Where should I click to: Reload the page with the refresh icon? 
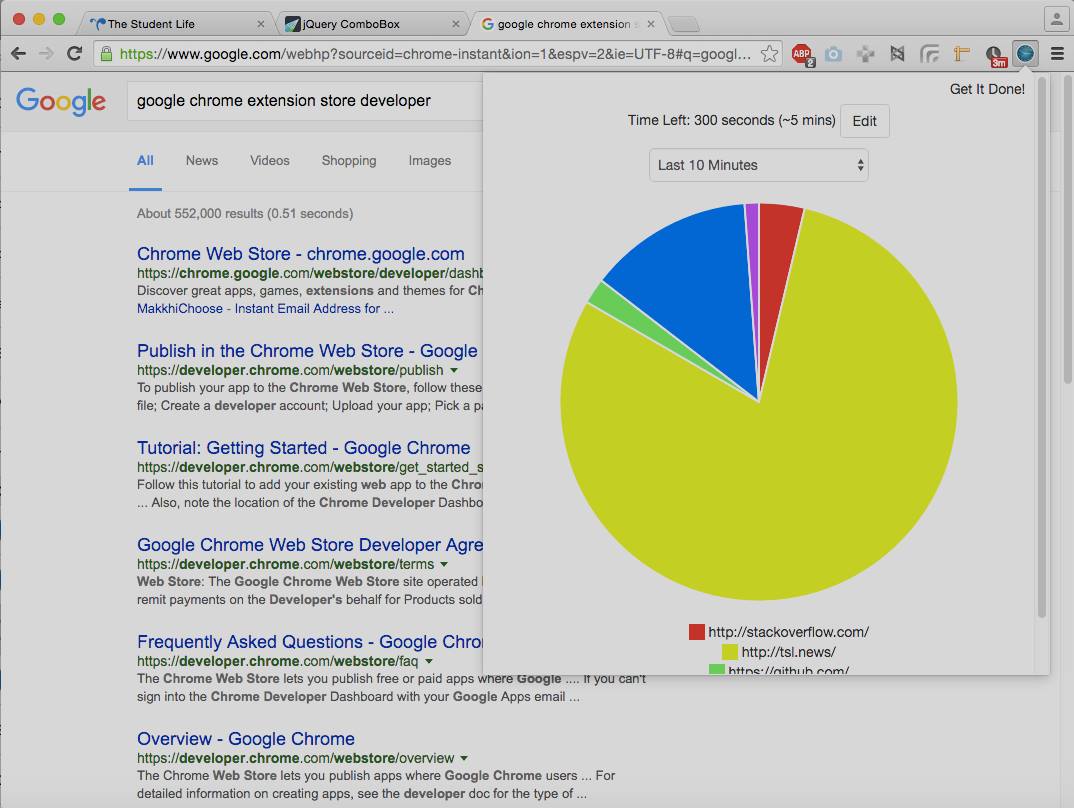click(75, 53)
